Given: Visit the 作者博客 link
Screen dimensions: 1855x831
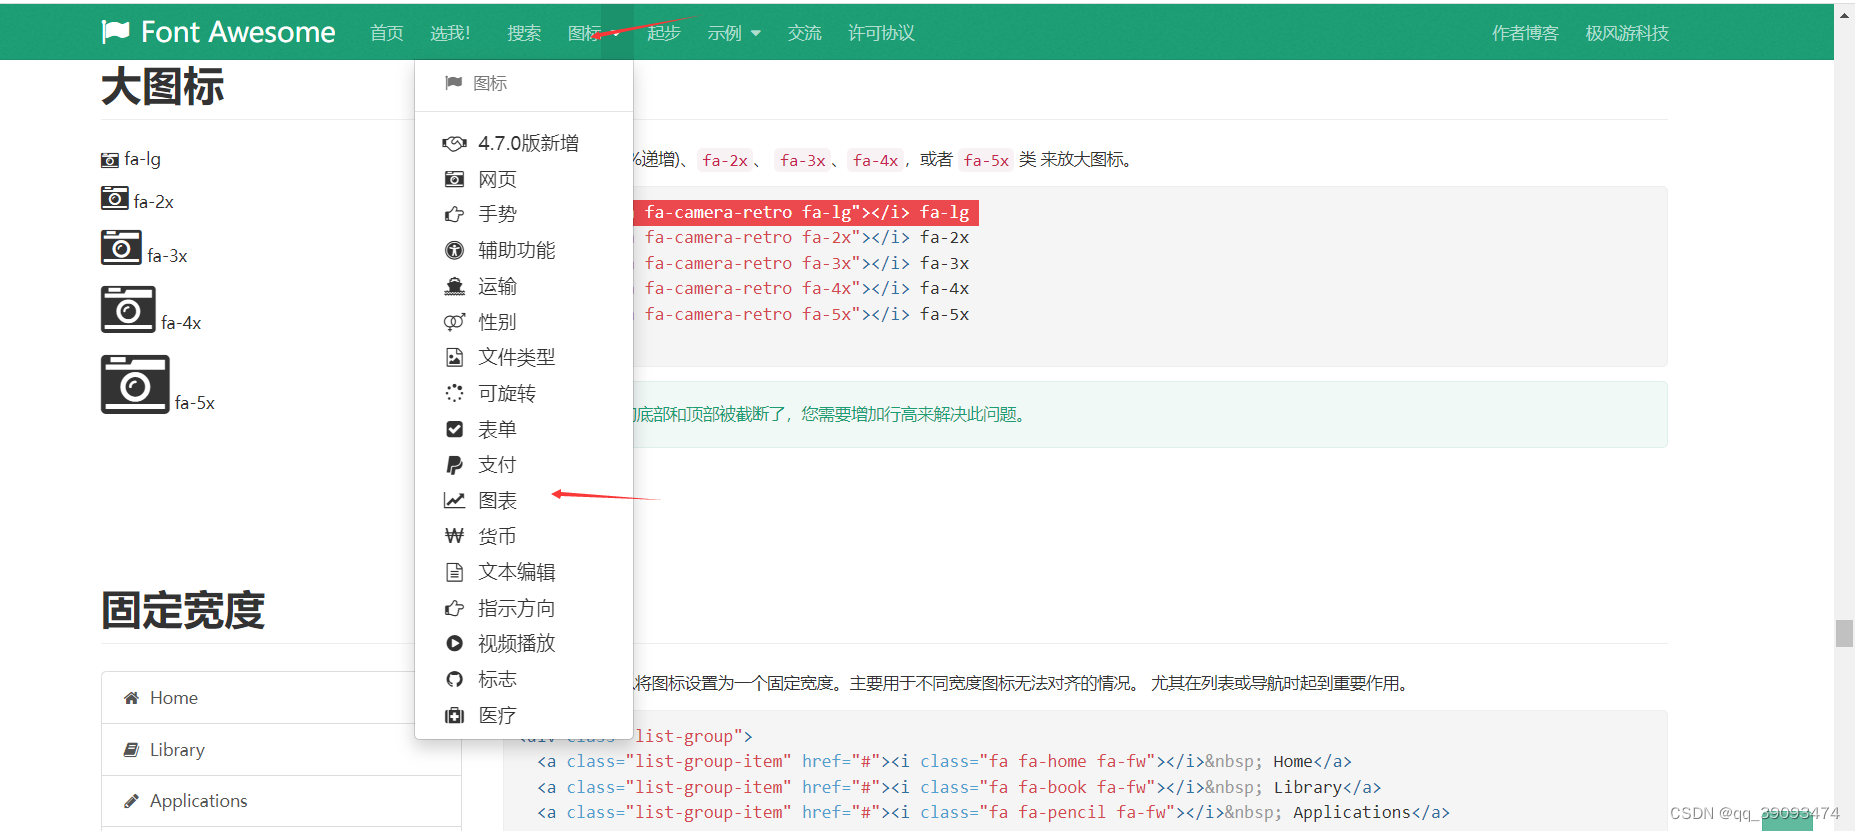Looking at the screenshot, I should tap(1525, 33).
